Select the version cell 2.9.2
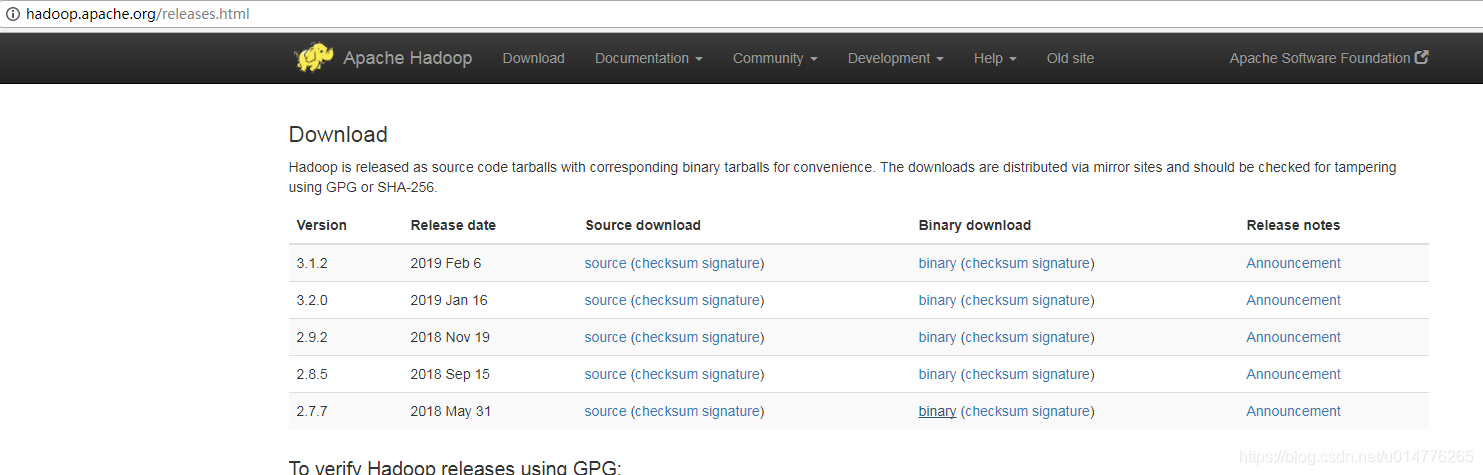Screen dimensions: 1483x475 pyautogui.click(x=312, y=337)
